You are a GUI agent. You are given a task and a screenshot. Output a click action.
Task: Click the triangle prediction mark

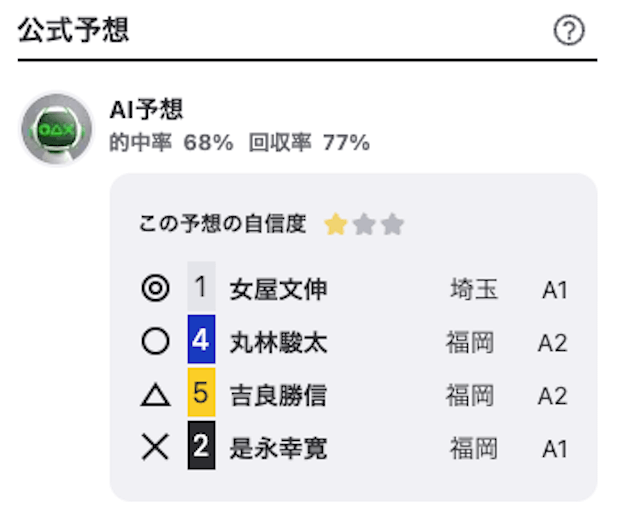(x=155, y=395)
